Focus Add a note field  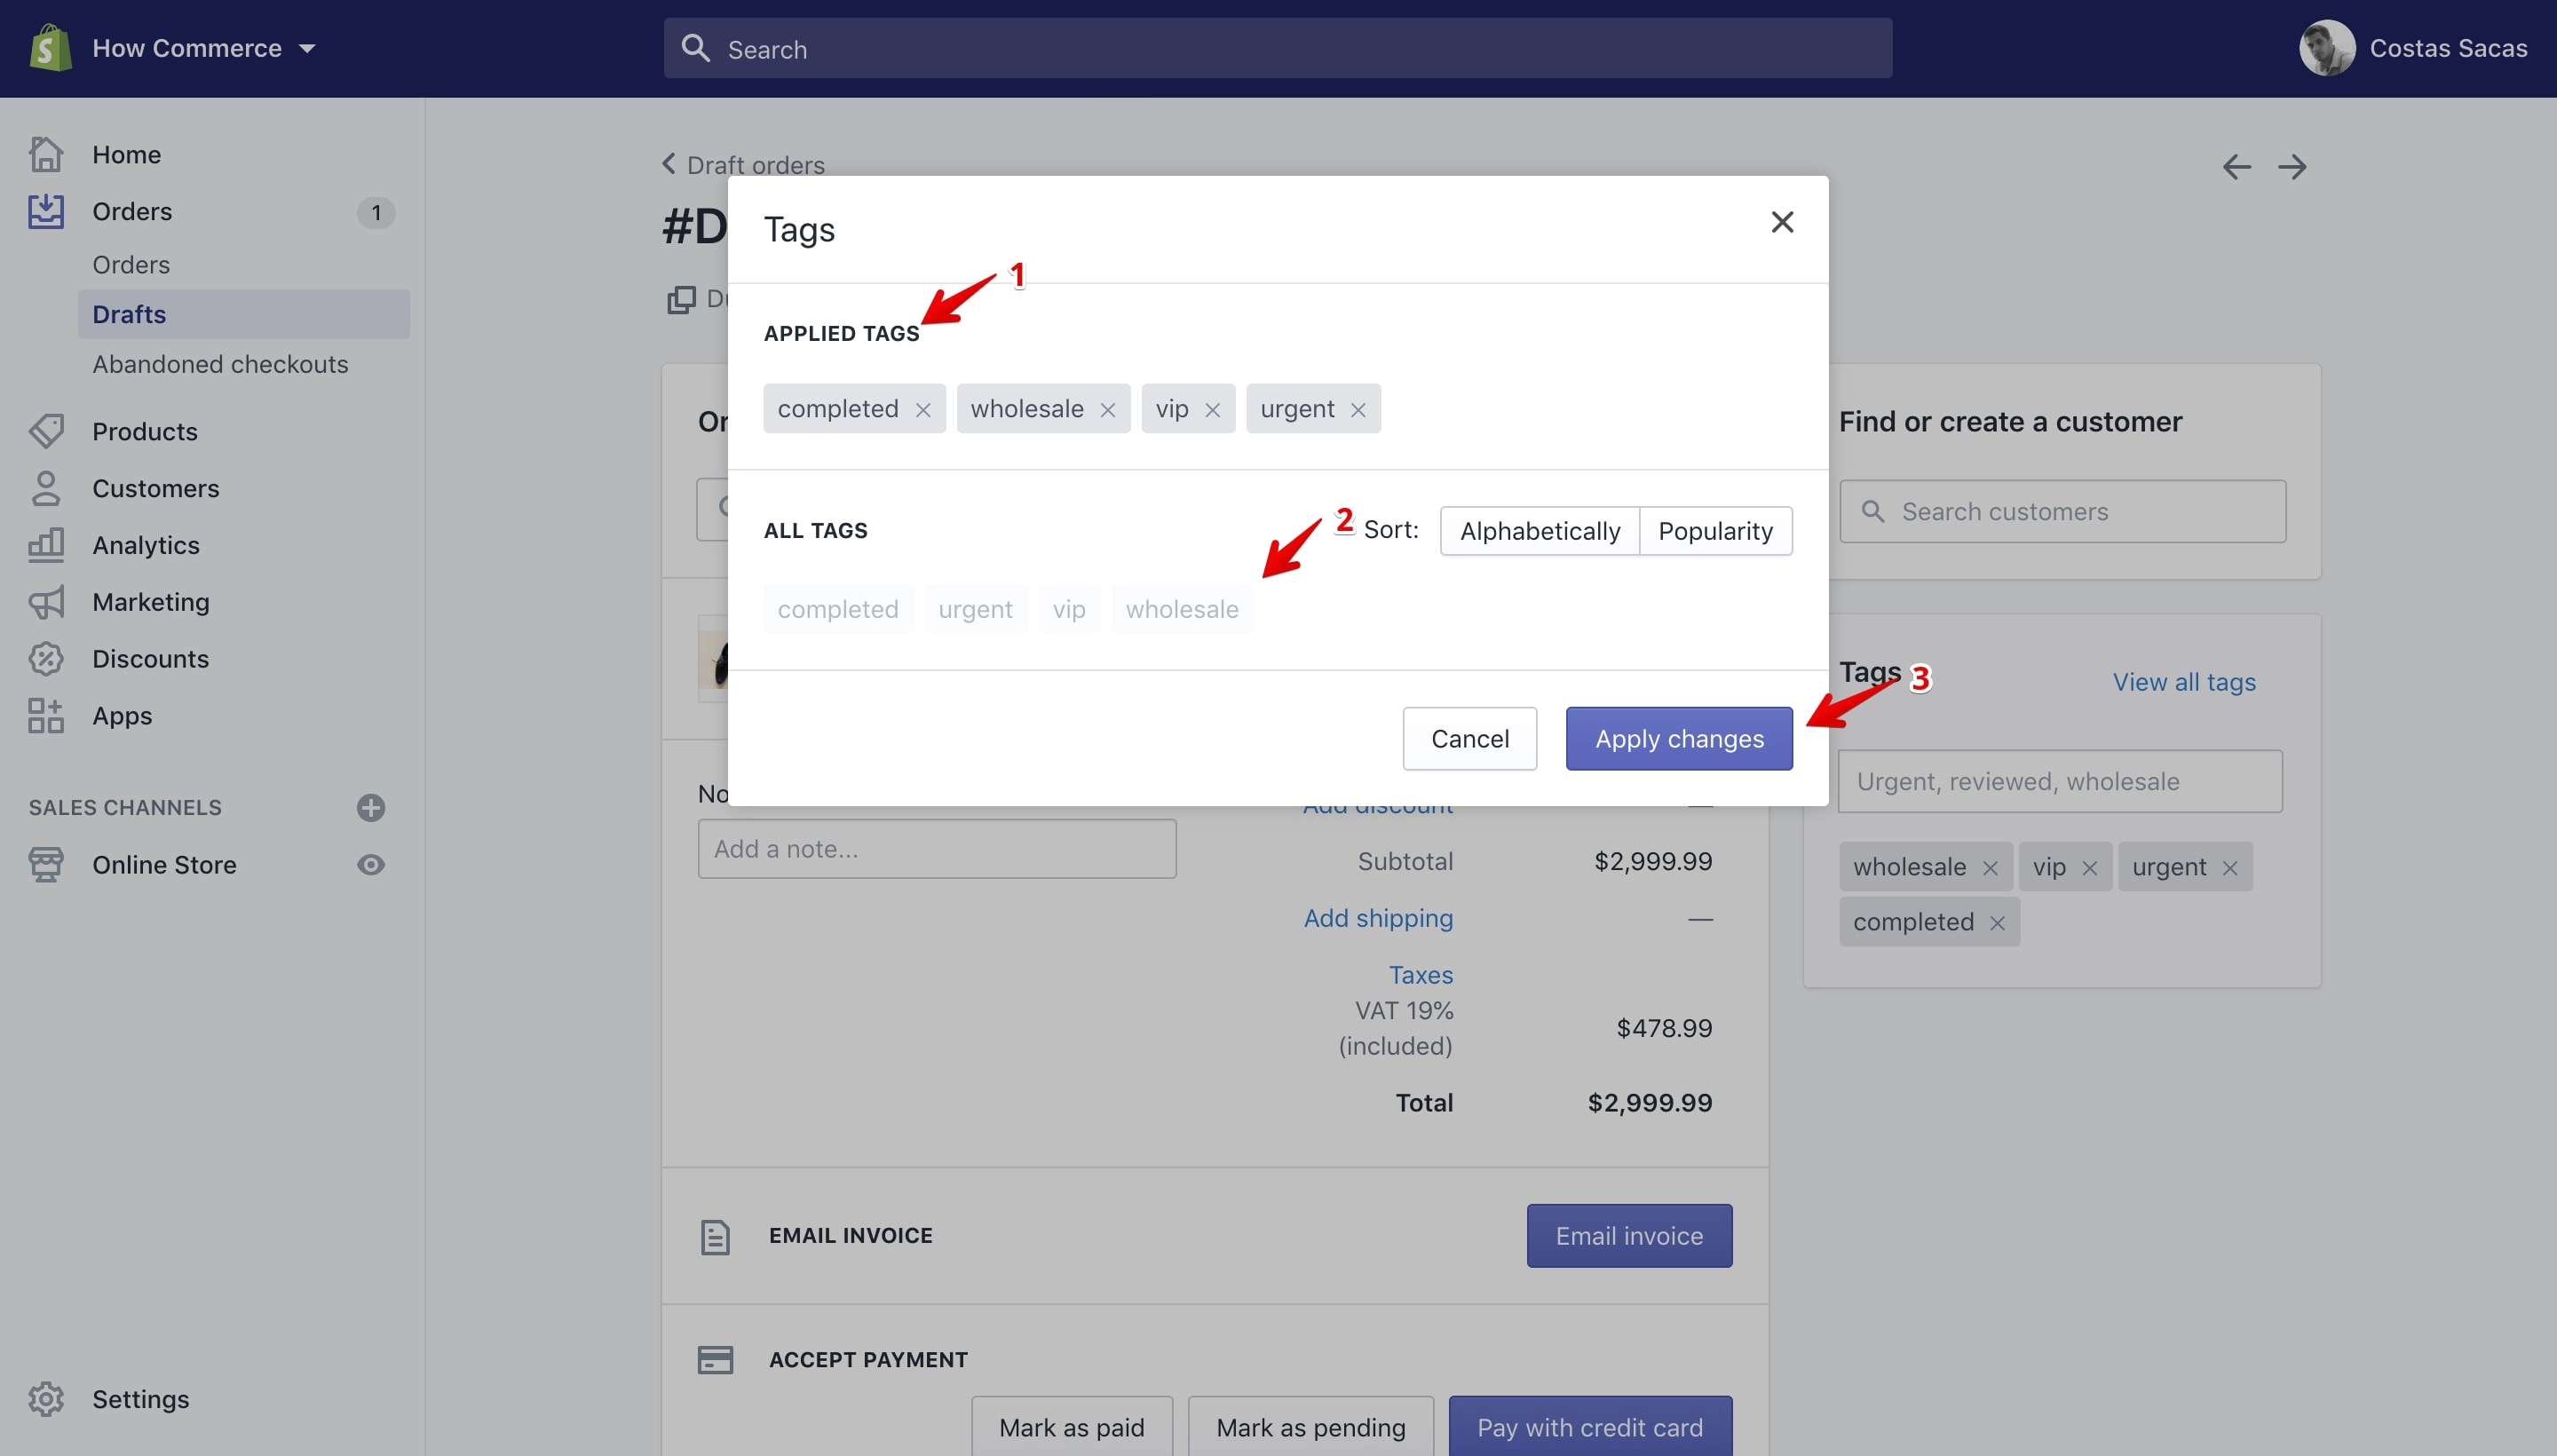pos(937,849)
